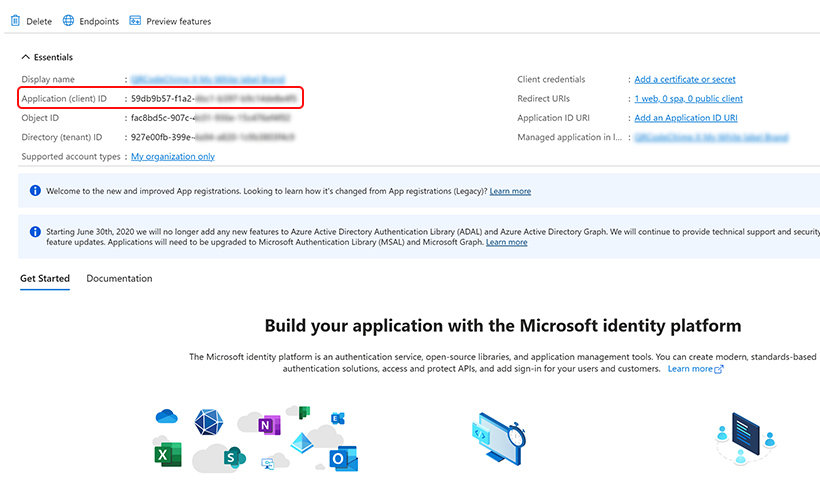Click Add an Application ID URI link
Viewport: 820px width, 480px height.
(x=686, y=118)
